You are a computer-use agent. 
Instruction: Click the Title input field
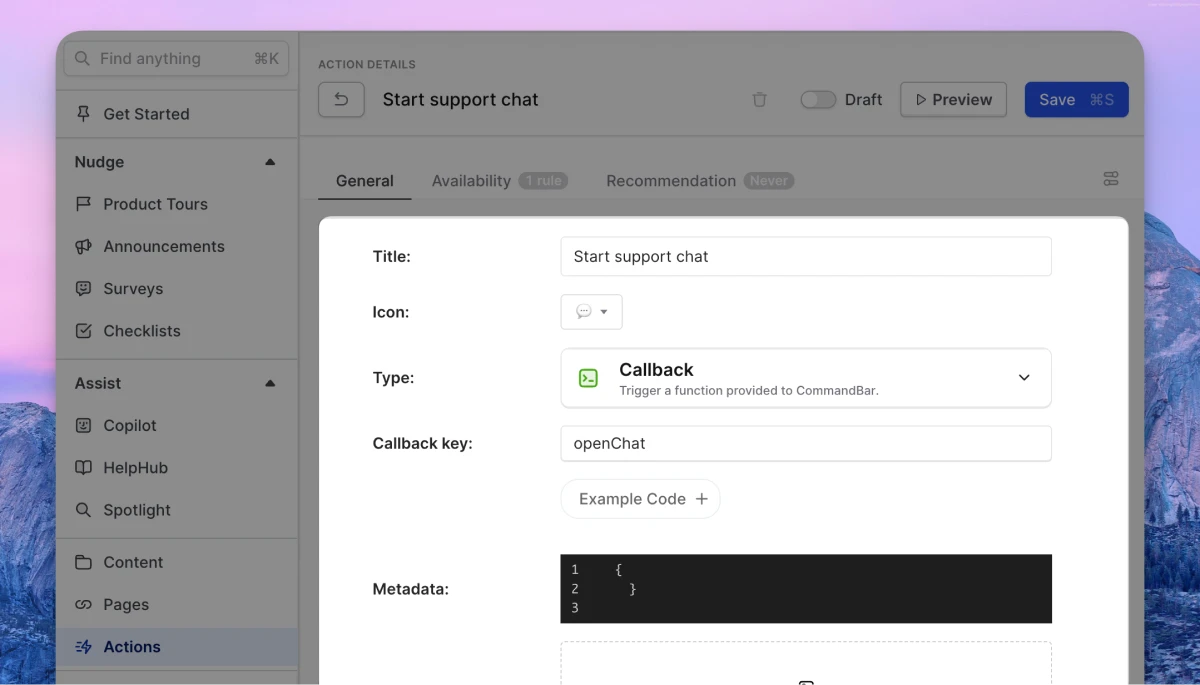(806, 256)
